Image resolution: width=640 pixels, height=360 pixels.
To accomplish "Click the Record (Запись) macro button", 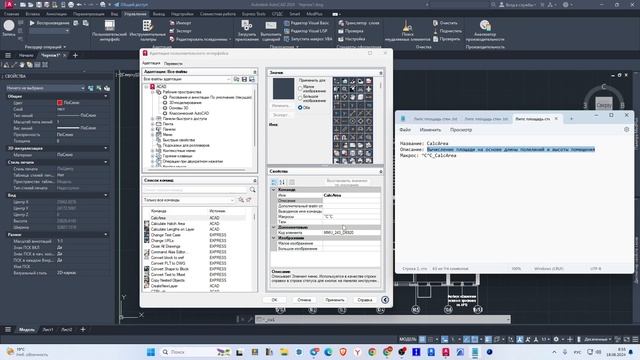I will click(x=9, y=28).
